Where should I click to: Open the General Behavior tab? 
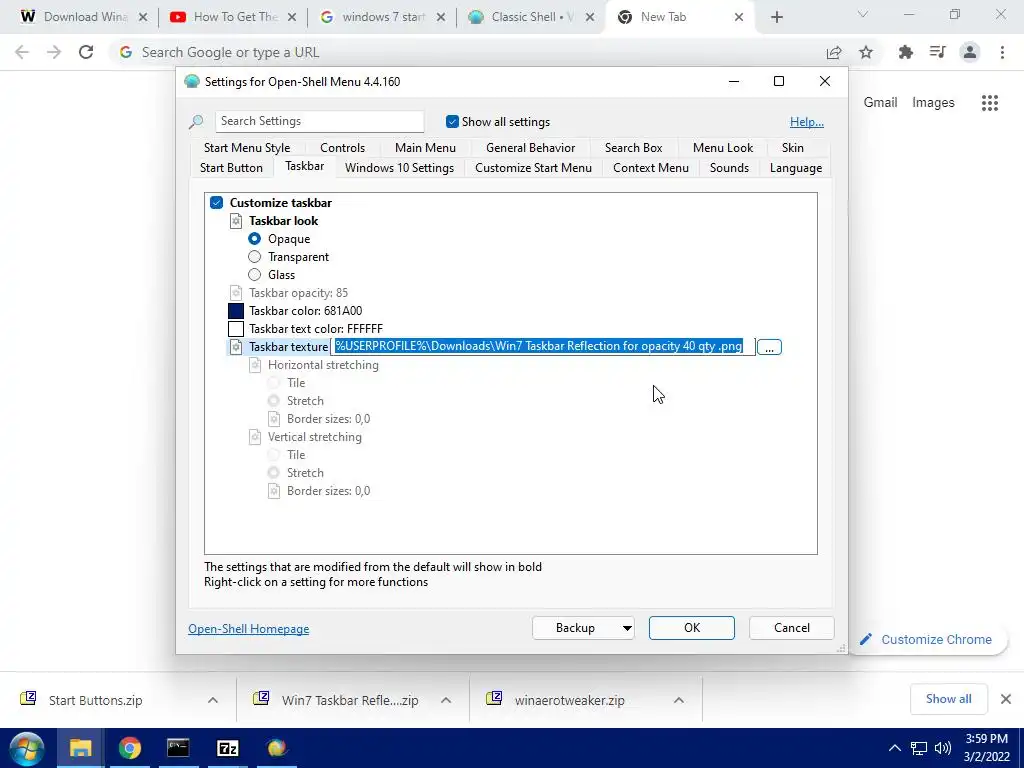click(x=530, y=148)
